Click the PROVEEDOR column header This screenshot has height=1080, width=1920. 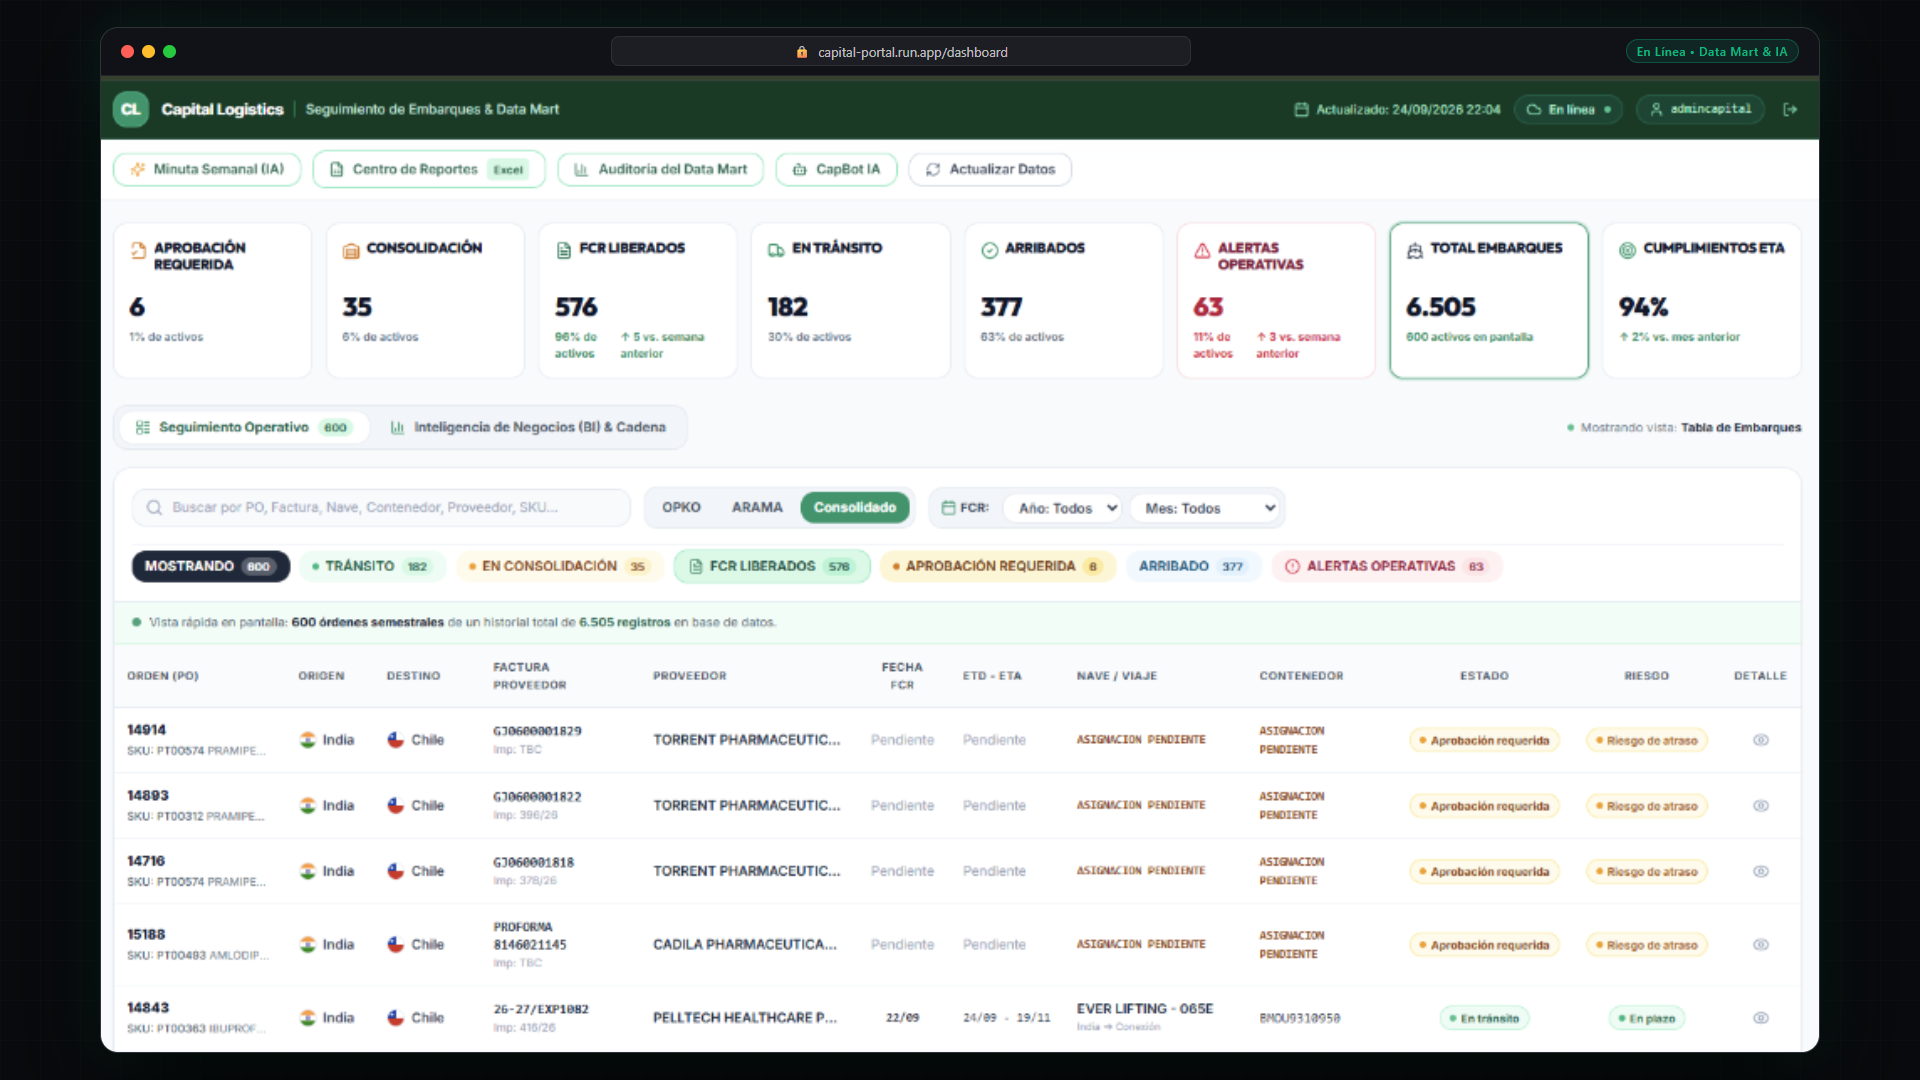tap(690, 677)
